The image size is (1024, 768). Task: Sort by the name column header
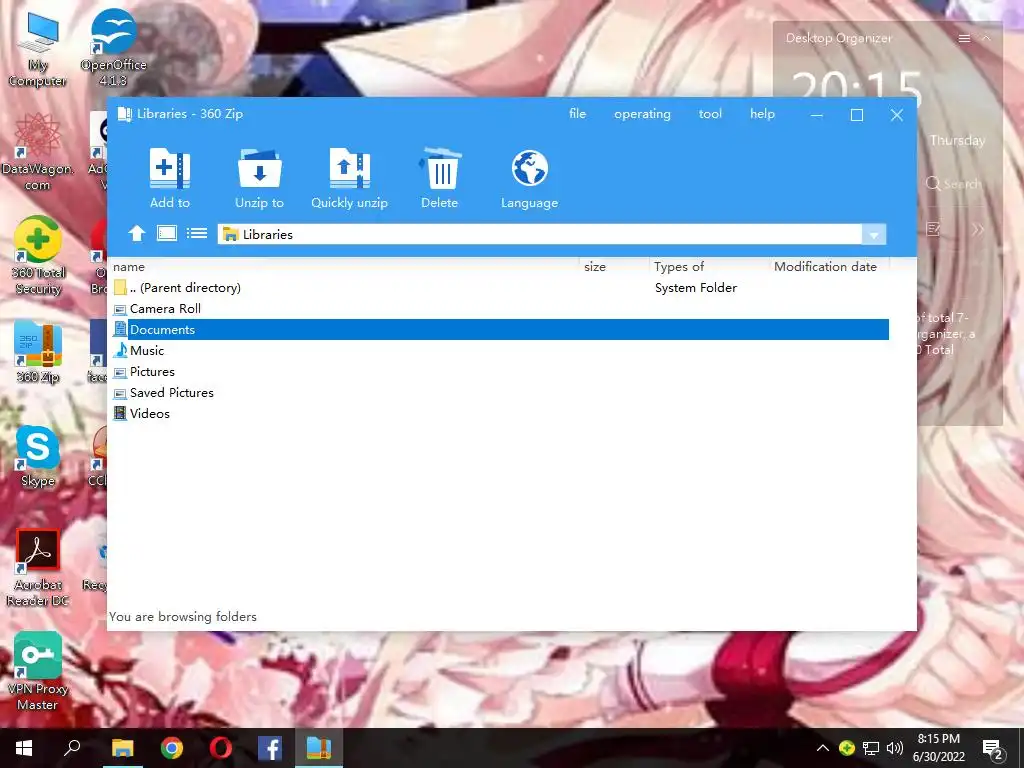pos(345,266)
